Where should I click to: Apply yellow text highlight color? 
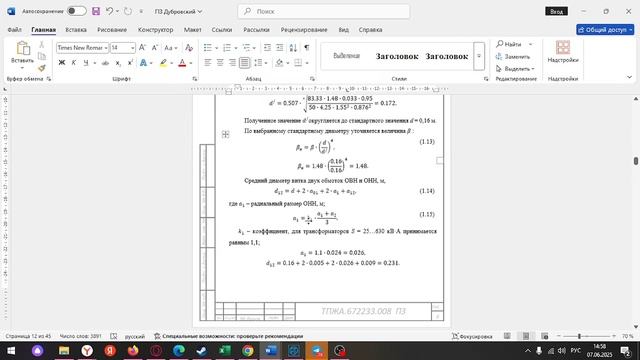[x=163, y=62]
